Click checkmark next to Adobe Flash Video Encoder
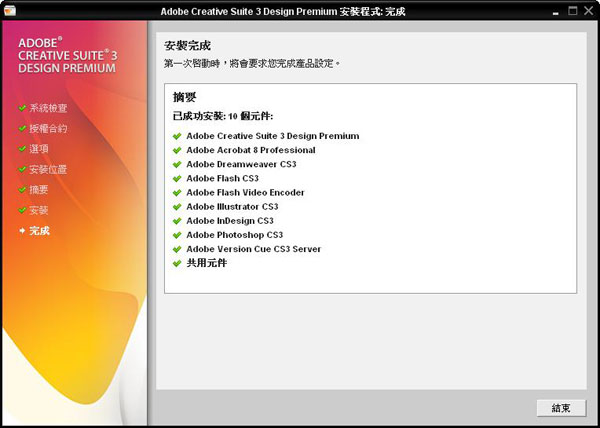This screenshot has height=428, width=600. coord(177,193)
